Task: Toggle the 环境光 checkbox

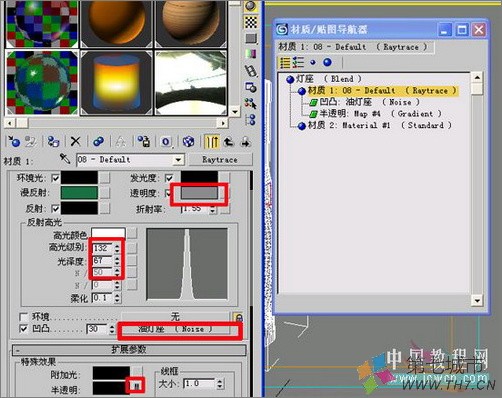Action: tap(55, 178)
